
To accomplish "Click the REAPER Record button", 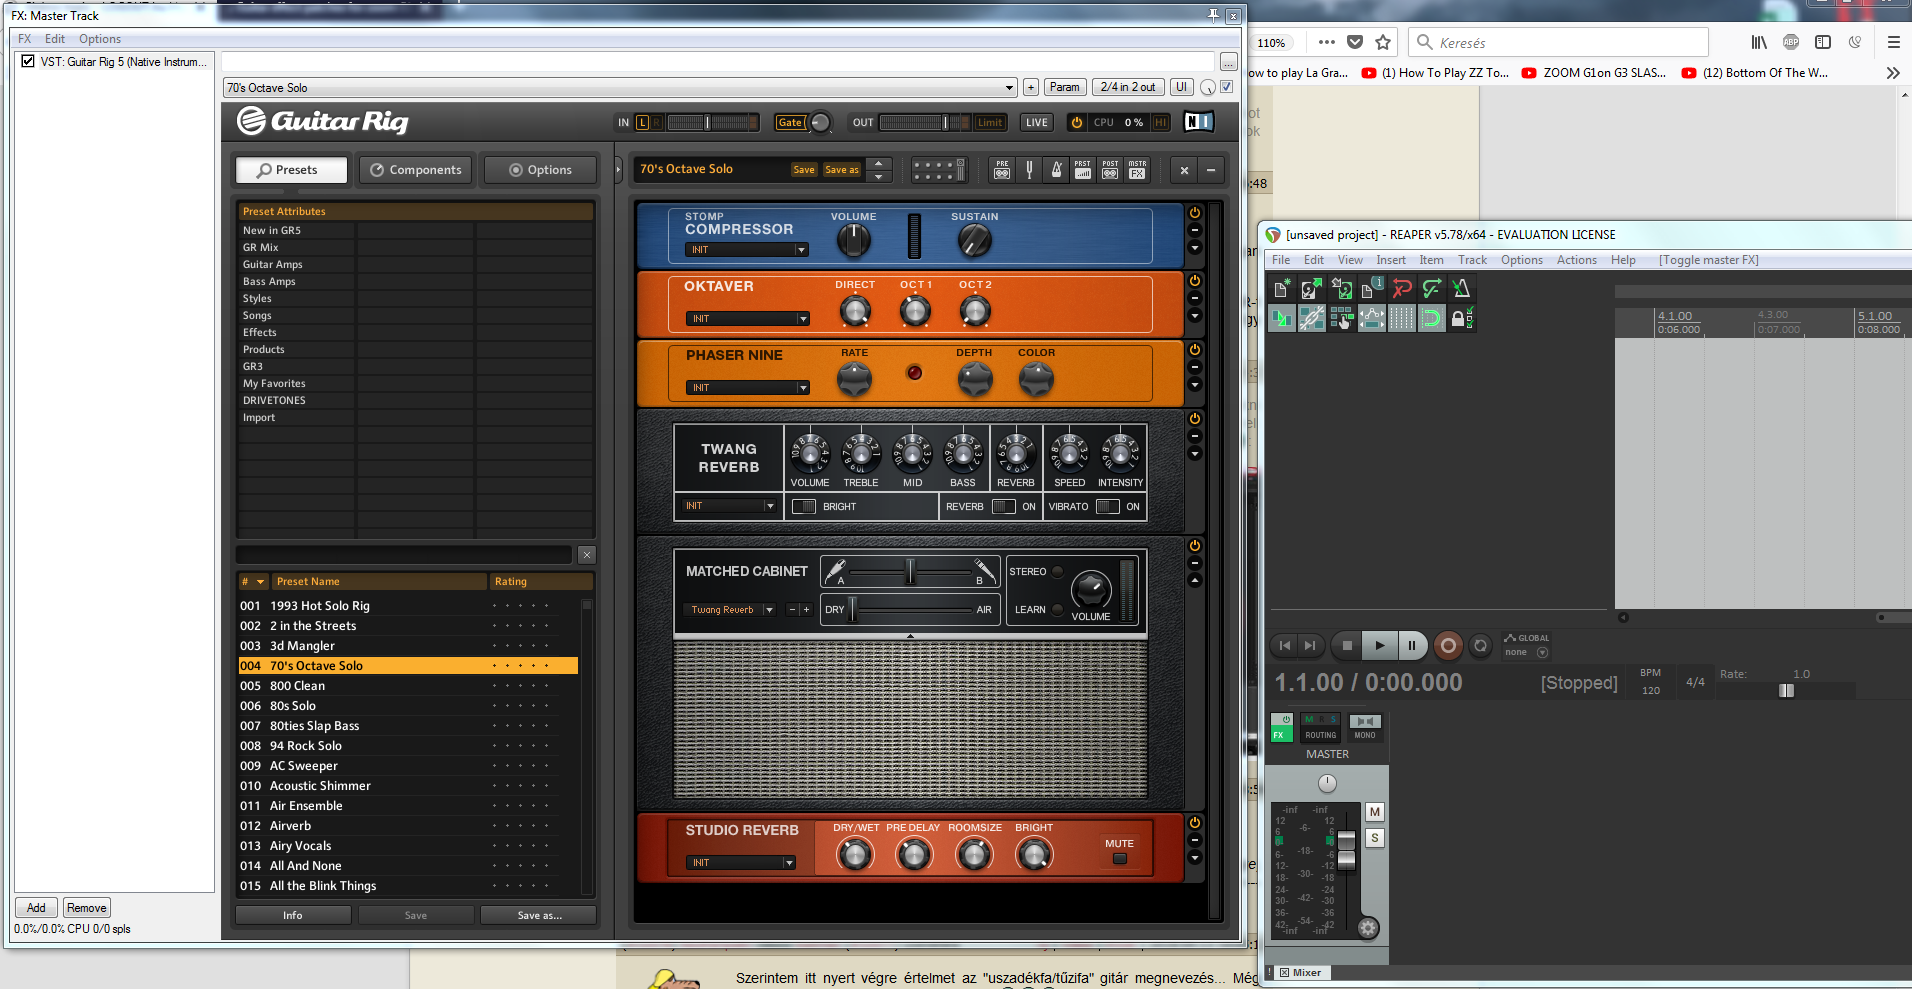I will pos(1448,645).
